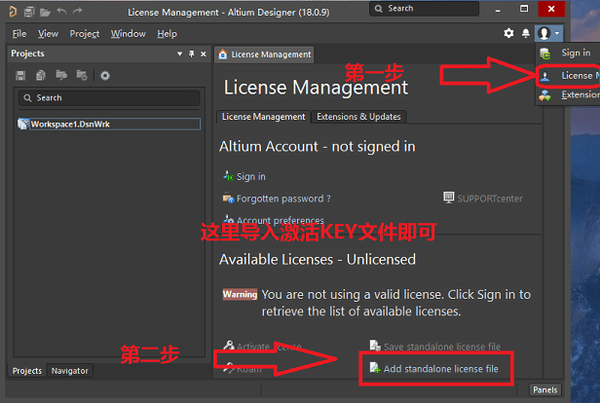Click the Sign in link under Altium Account
Viewport: 600px width, 403px height.
coord(251,176)
